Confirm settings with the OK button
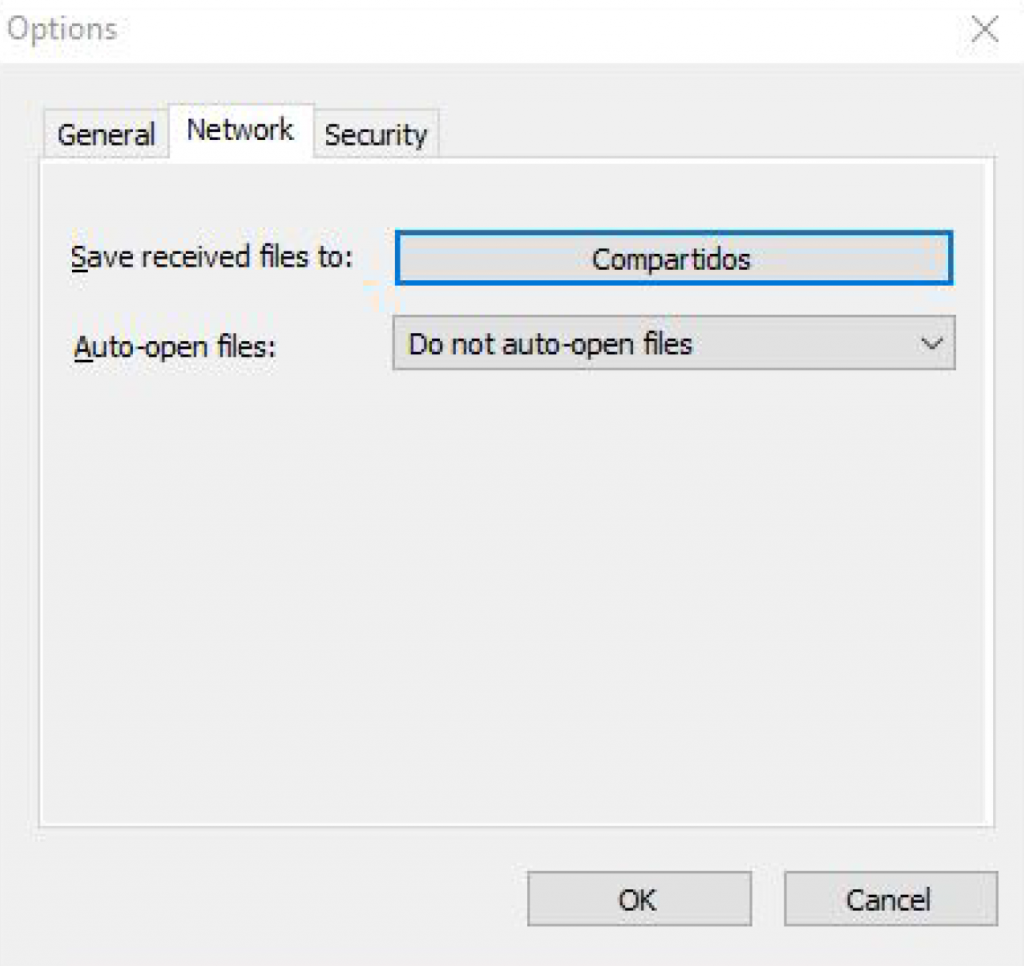Viewport: 1024px width, 966px height. click(638, 899)
